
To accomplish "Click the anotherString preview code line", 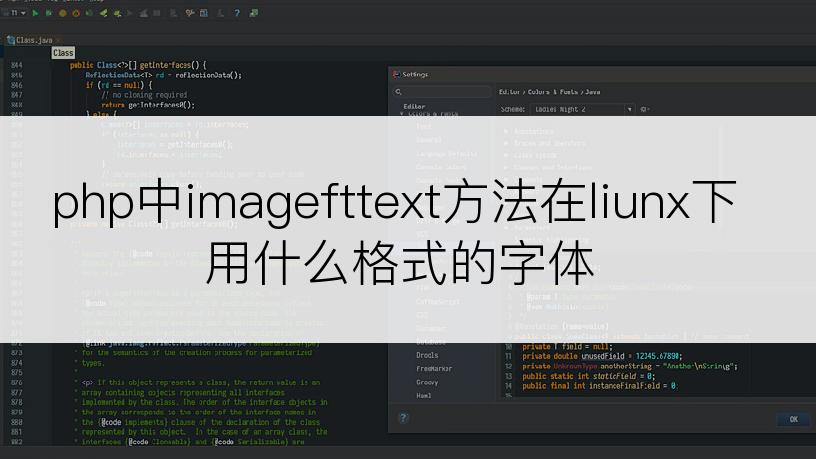I will coord(630,366).
